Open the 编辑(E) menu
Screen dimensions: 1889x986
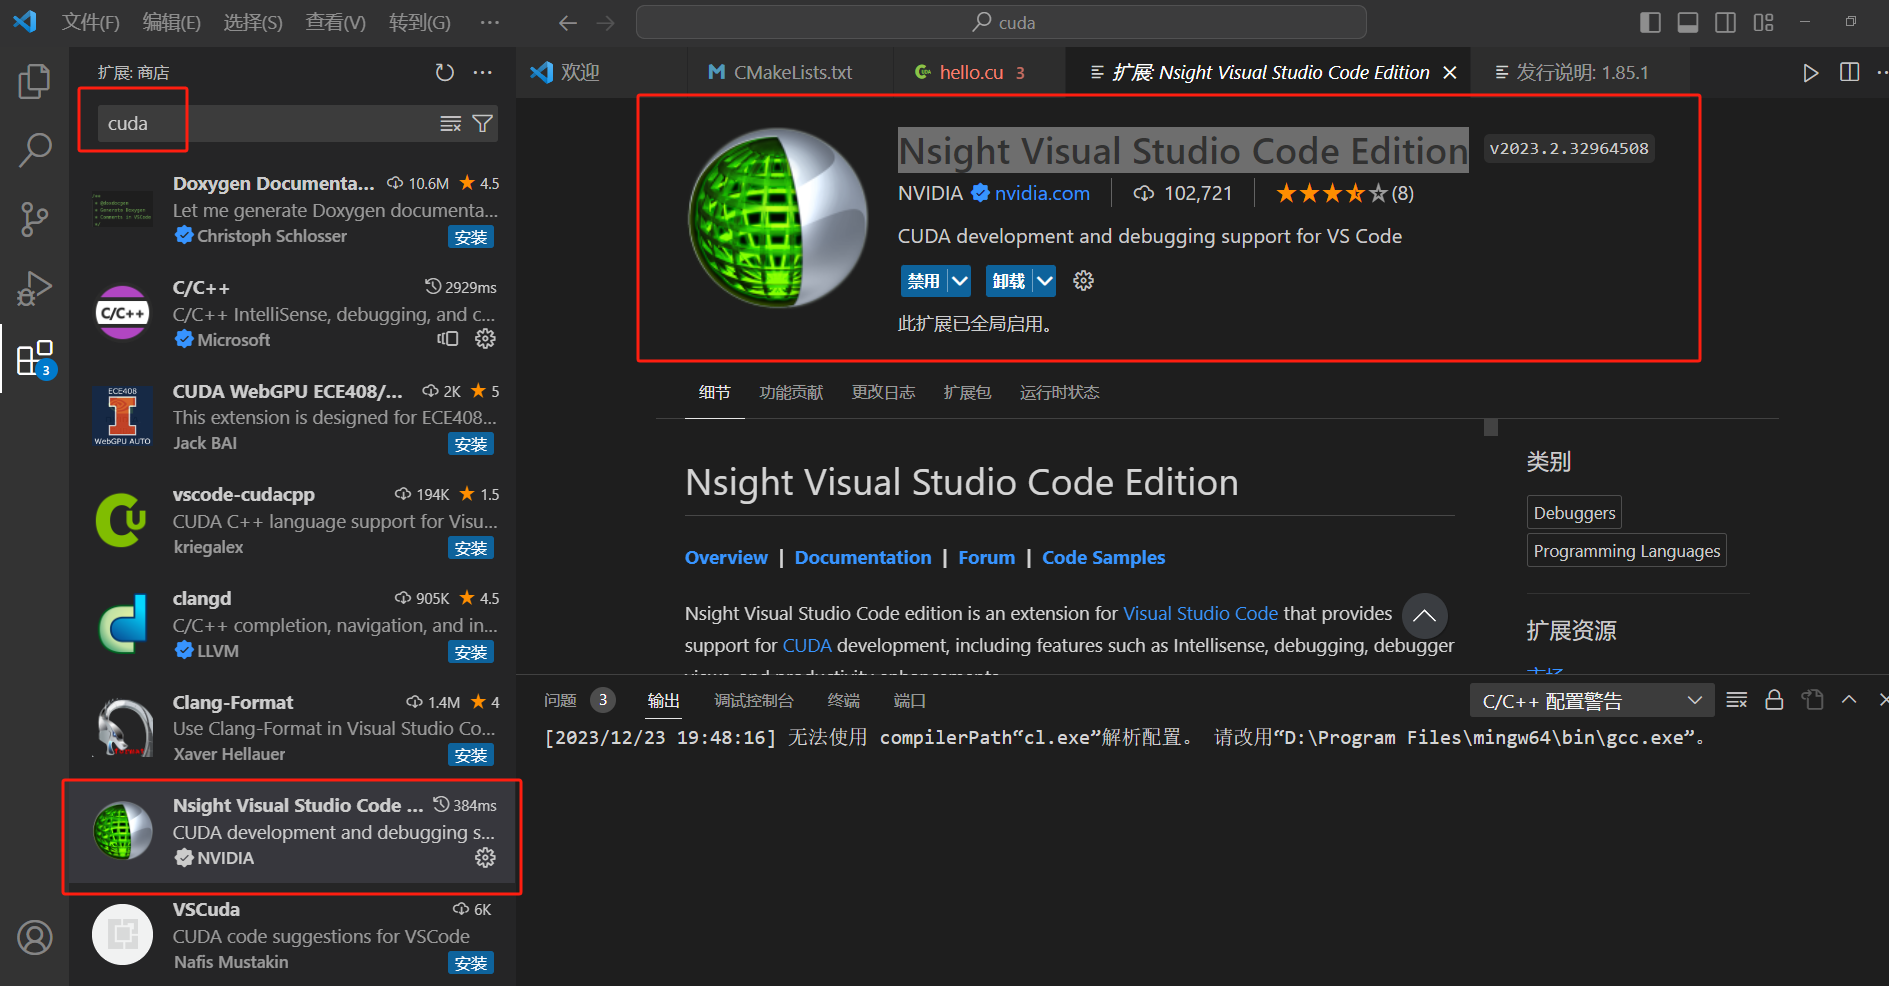pos(171,22)
